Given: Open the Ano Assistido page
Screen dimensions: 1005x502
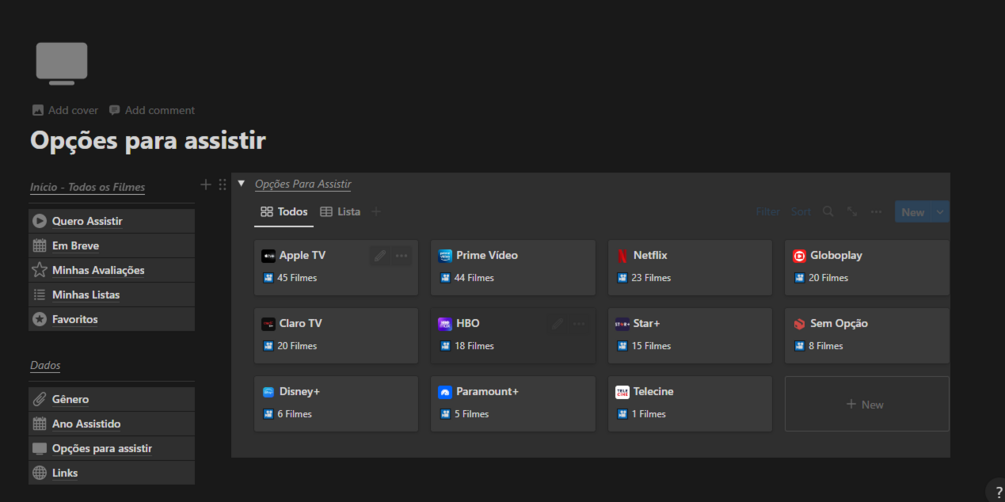Looking at the screenshot, I should 112,424.
